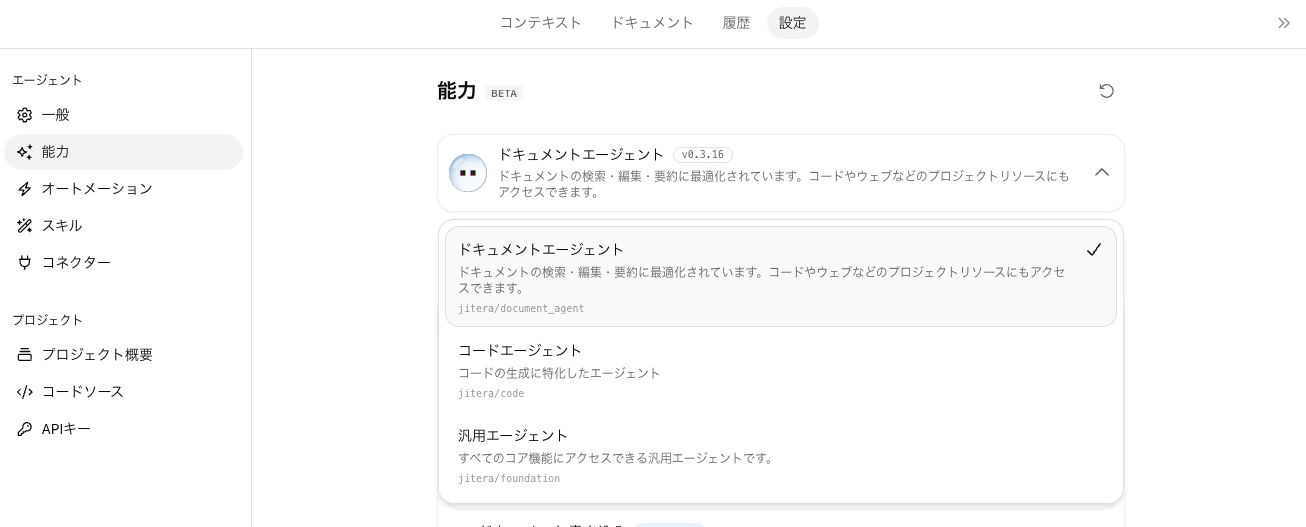Viewport: 1306px width, 527px height.
Task: Open コードソース page
Action: (124, 392)
